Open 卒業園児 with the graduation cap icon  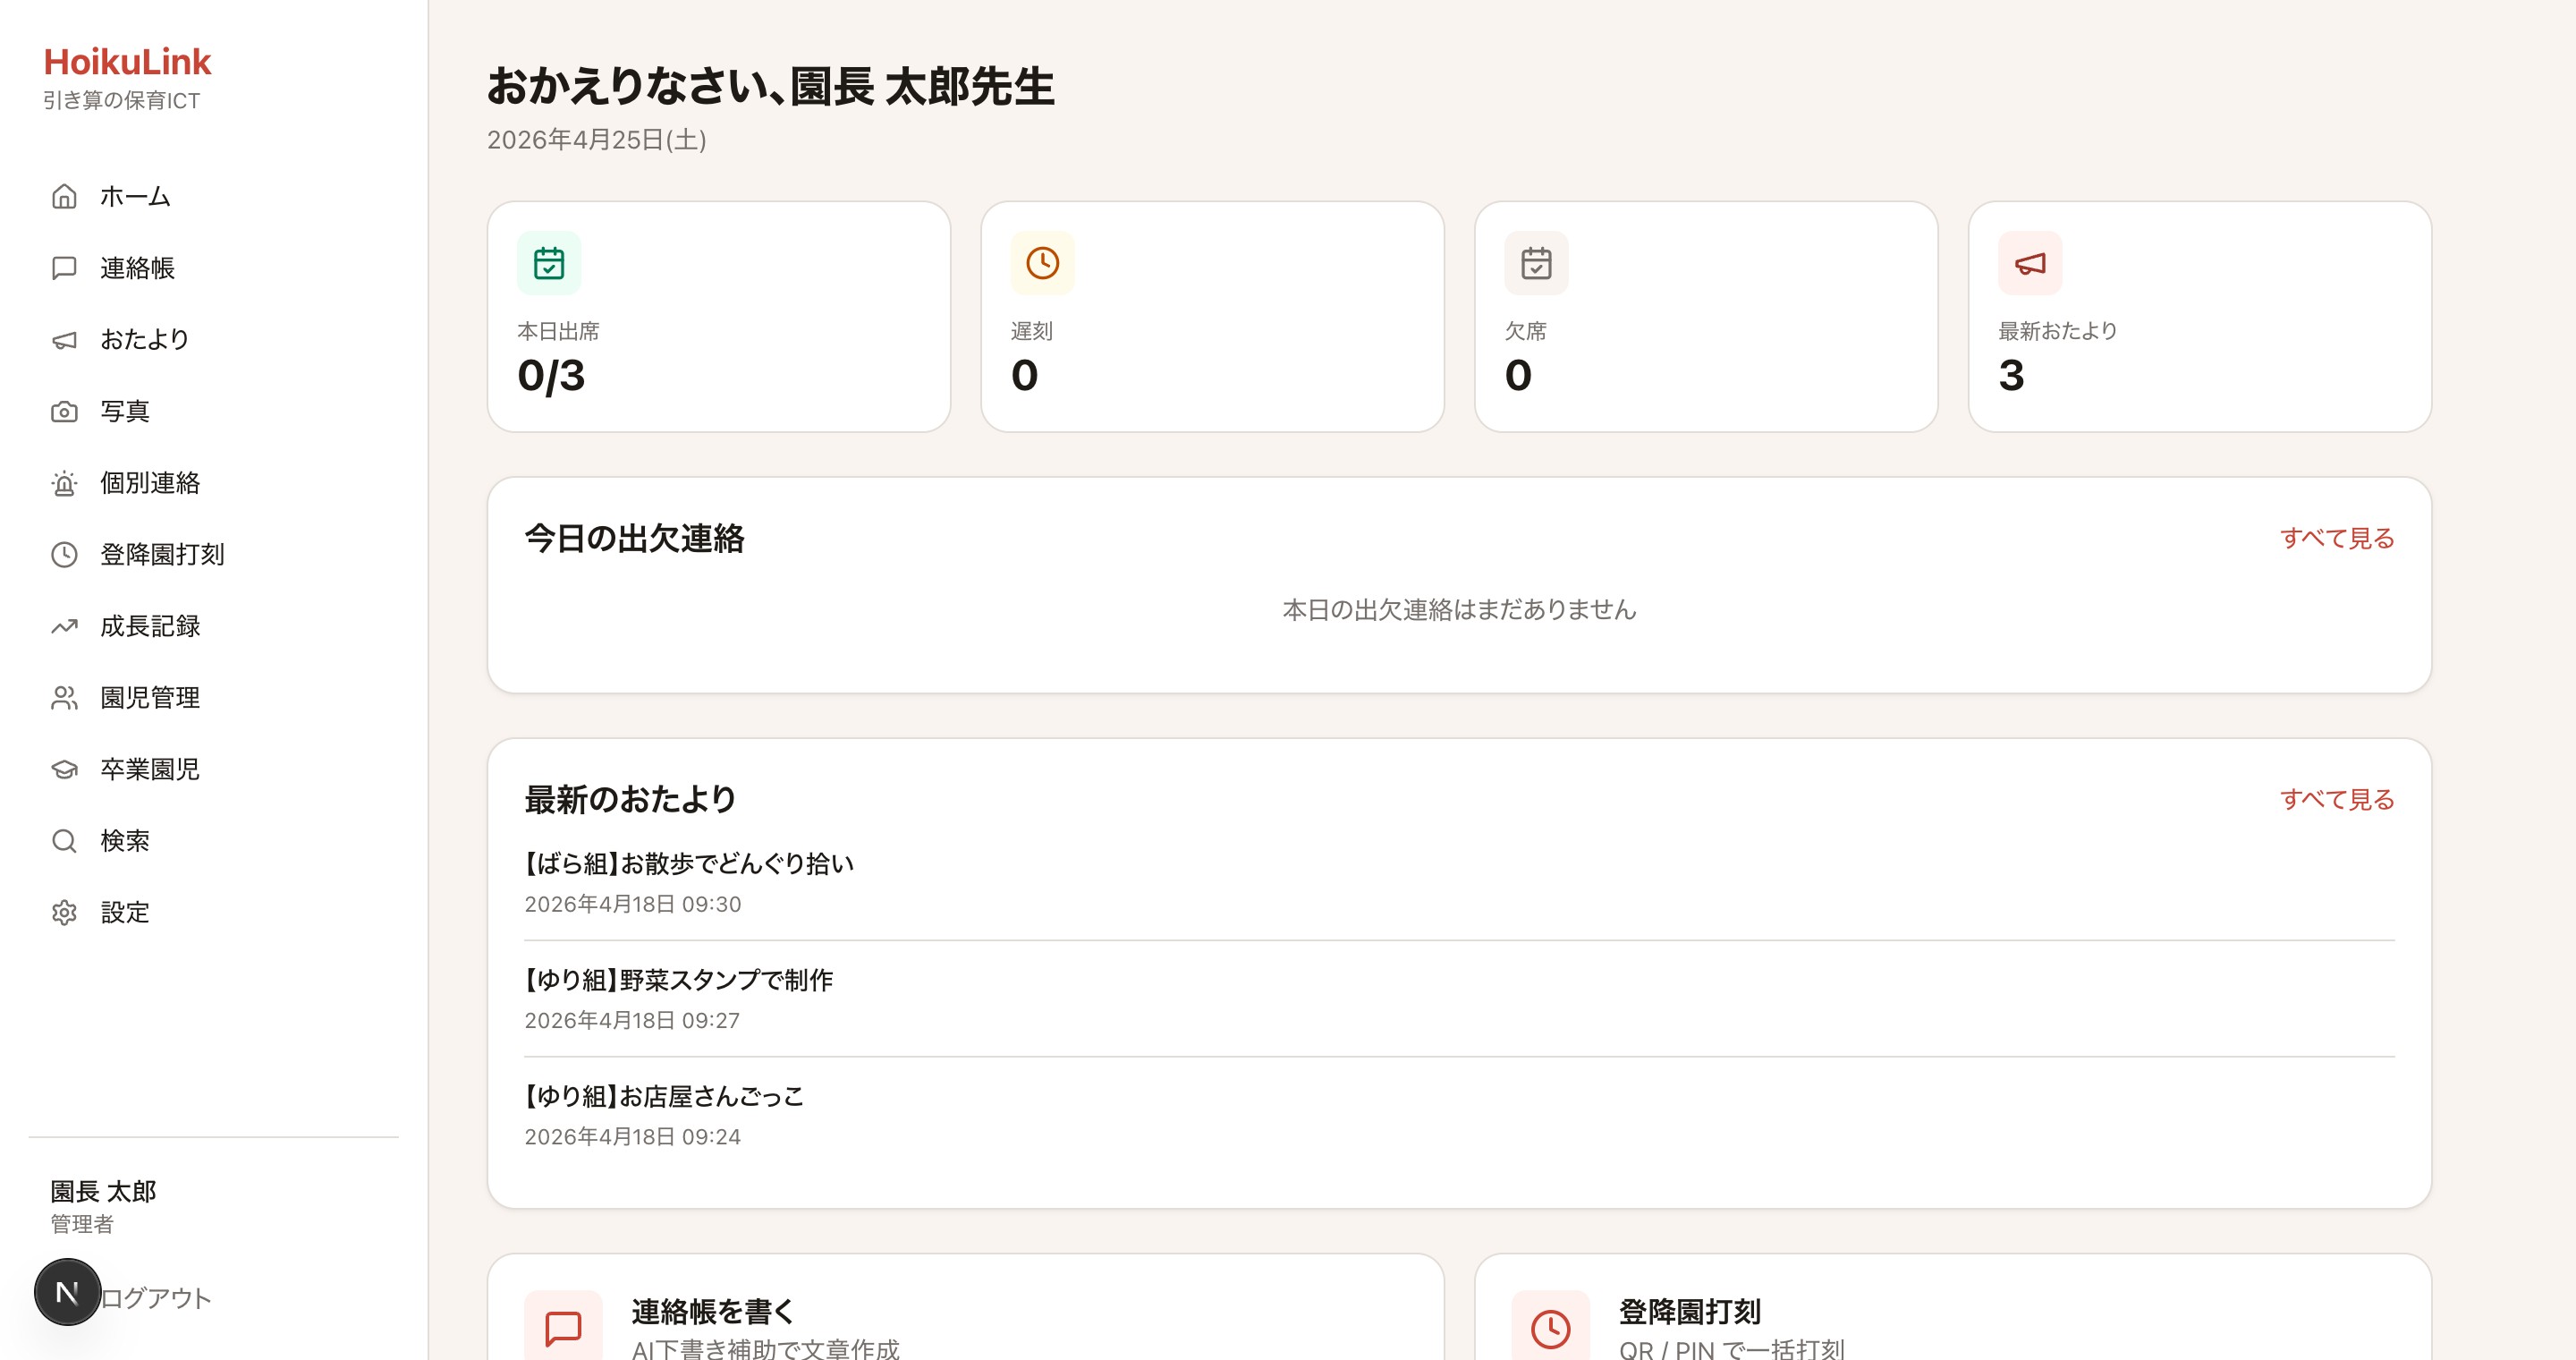(65, 769)
